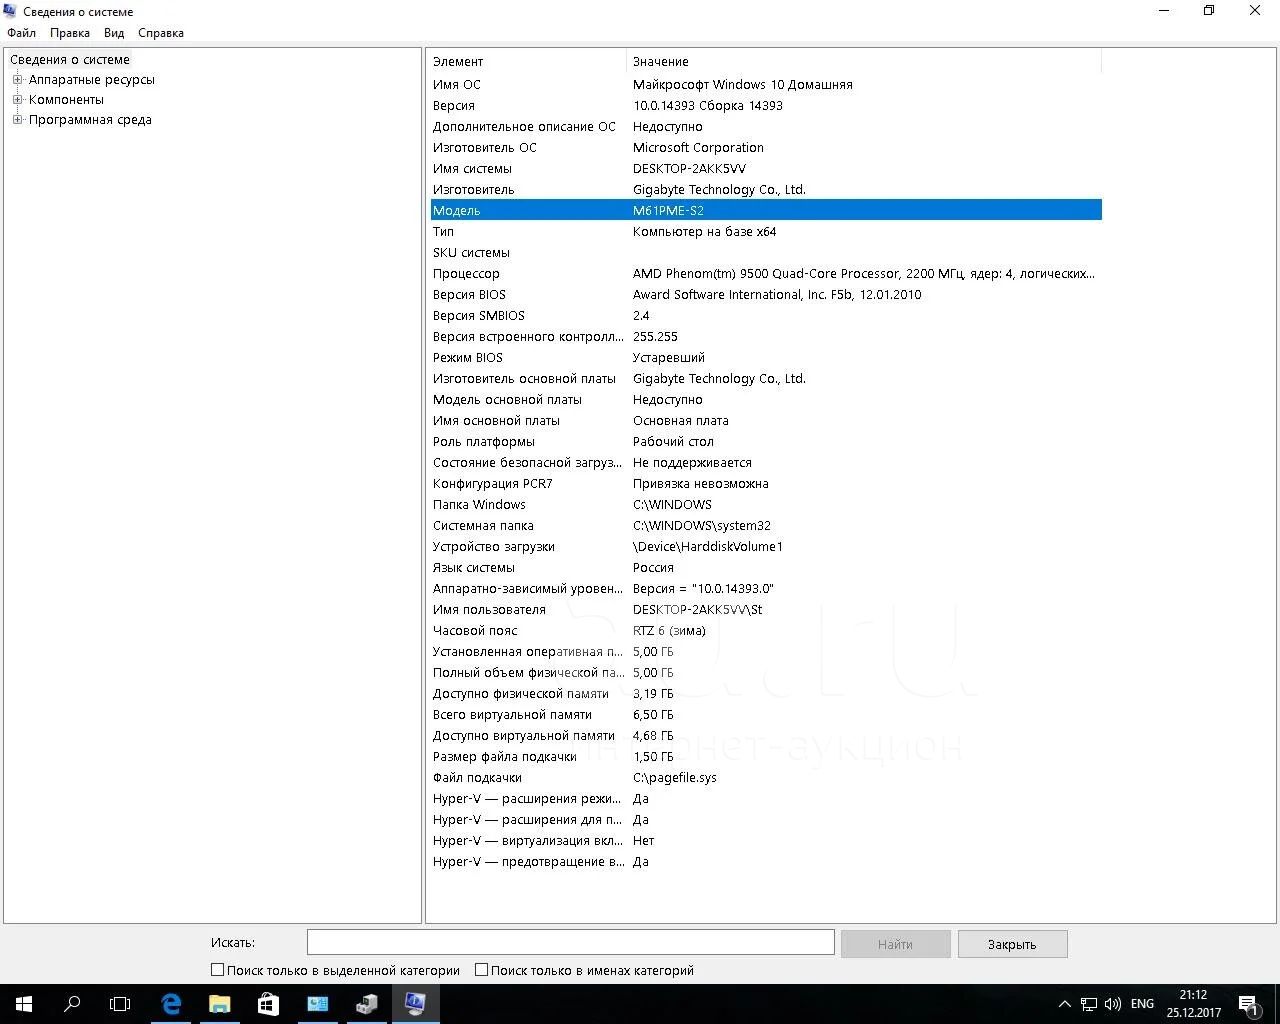This screenshot has height=1024, width=1280.
Task: Open Microsoft Store from the taskbar
Action: (268, 1004)
